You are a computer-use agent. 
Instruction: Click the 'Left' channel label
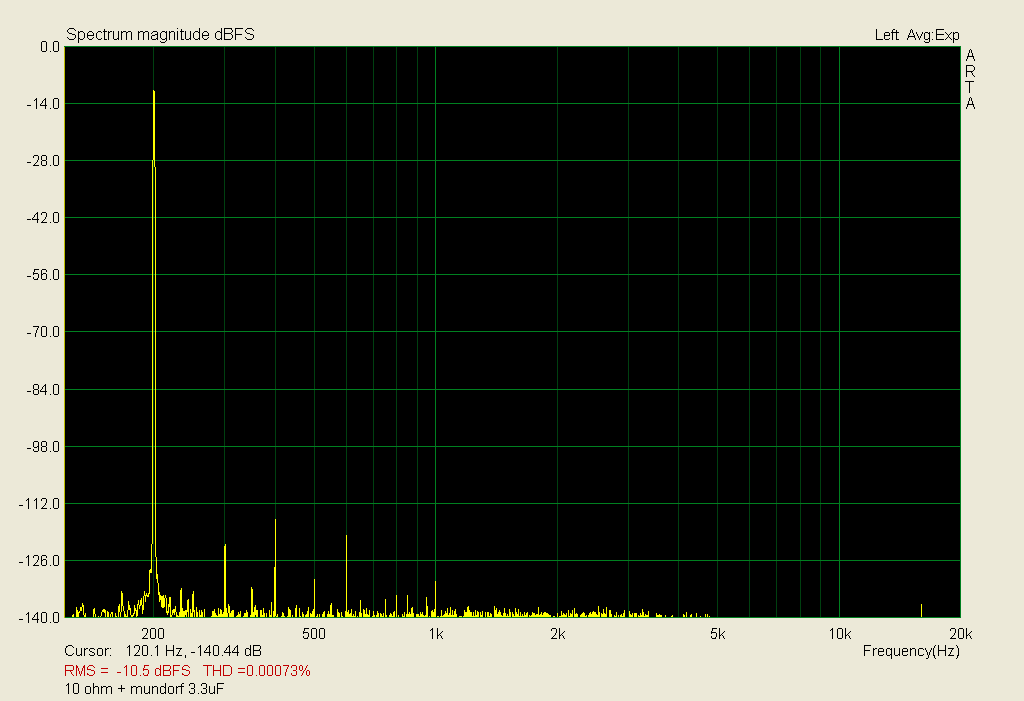(886, 35)
